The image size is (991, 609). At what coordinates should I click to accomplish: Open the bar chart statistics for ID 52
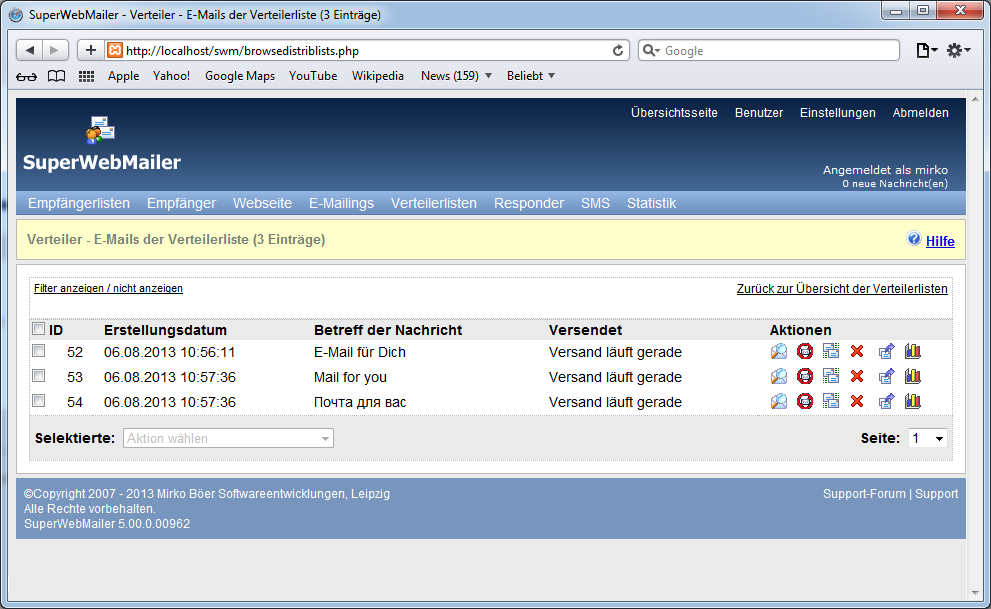click(x=913, y=351)
